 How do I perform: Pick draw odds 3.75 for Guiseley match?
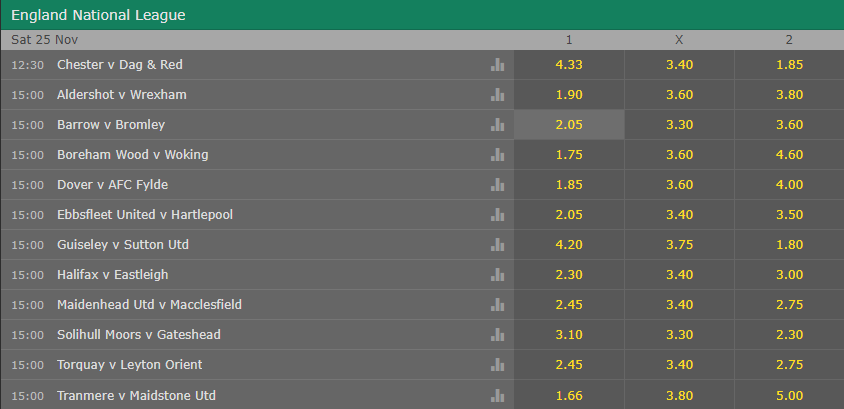tap(679, 245)
